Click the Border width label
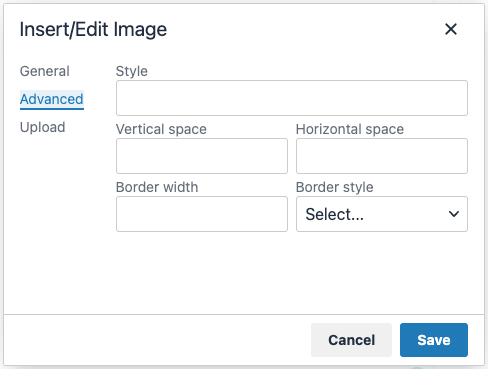Viewport: 488px width, 369px height. pos(157,187)
